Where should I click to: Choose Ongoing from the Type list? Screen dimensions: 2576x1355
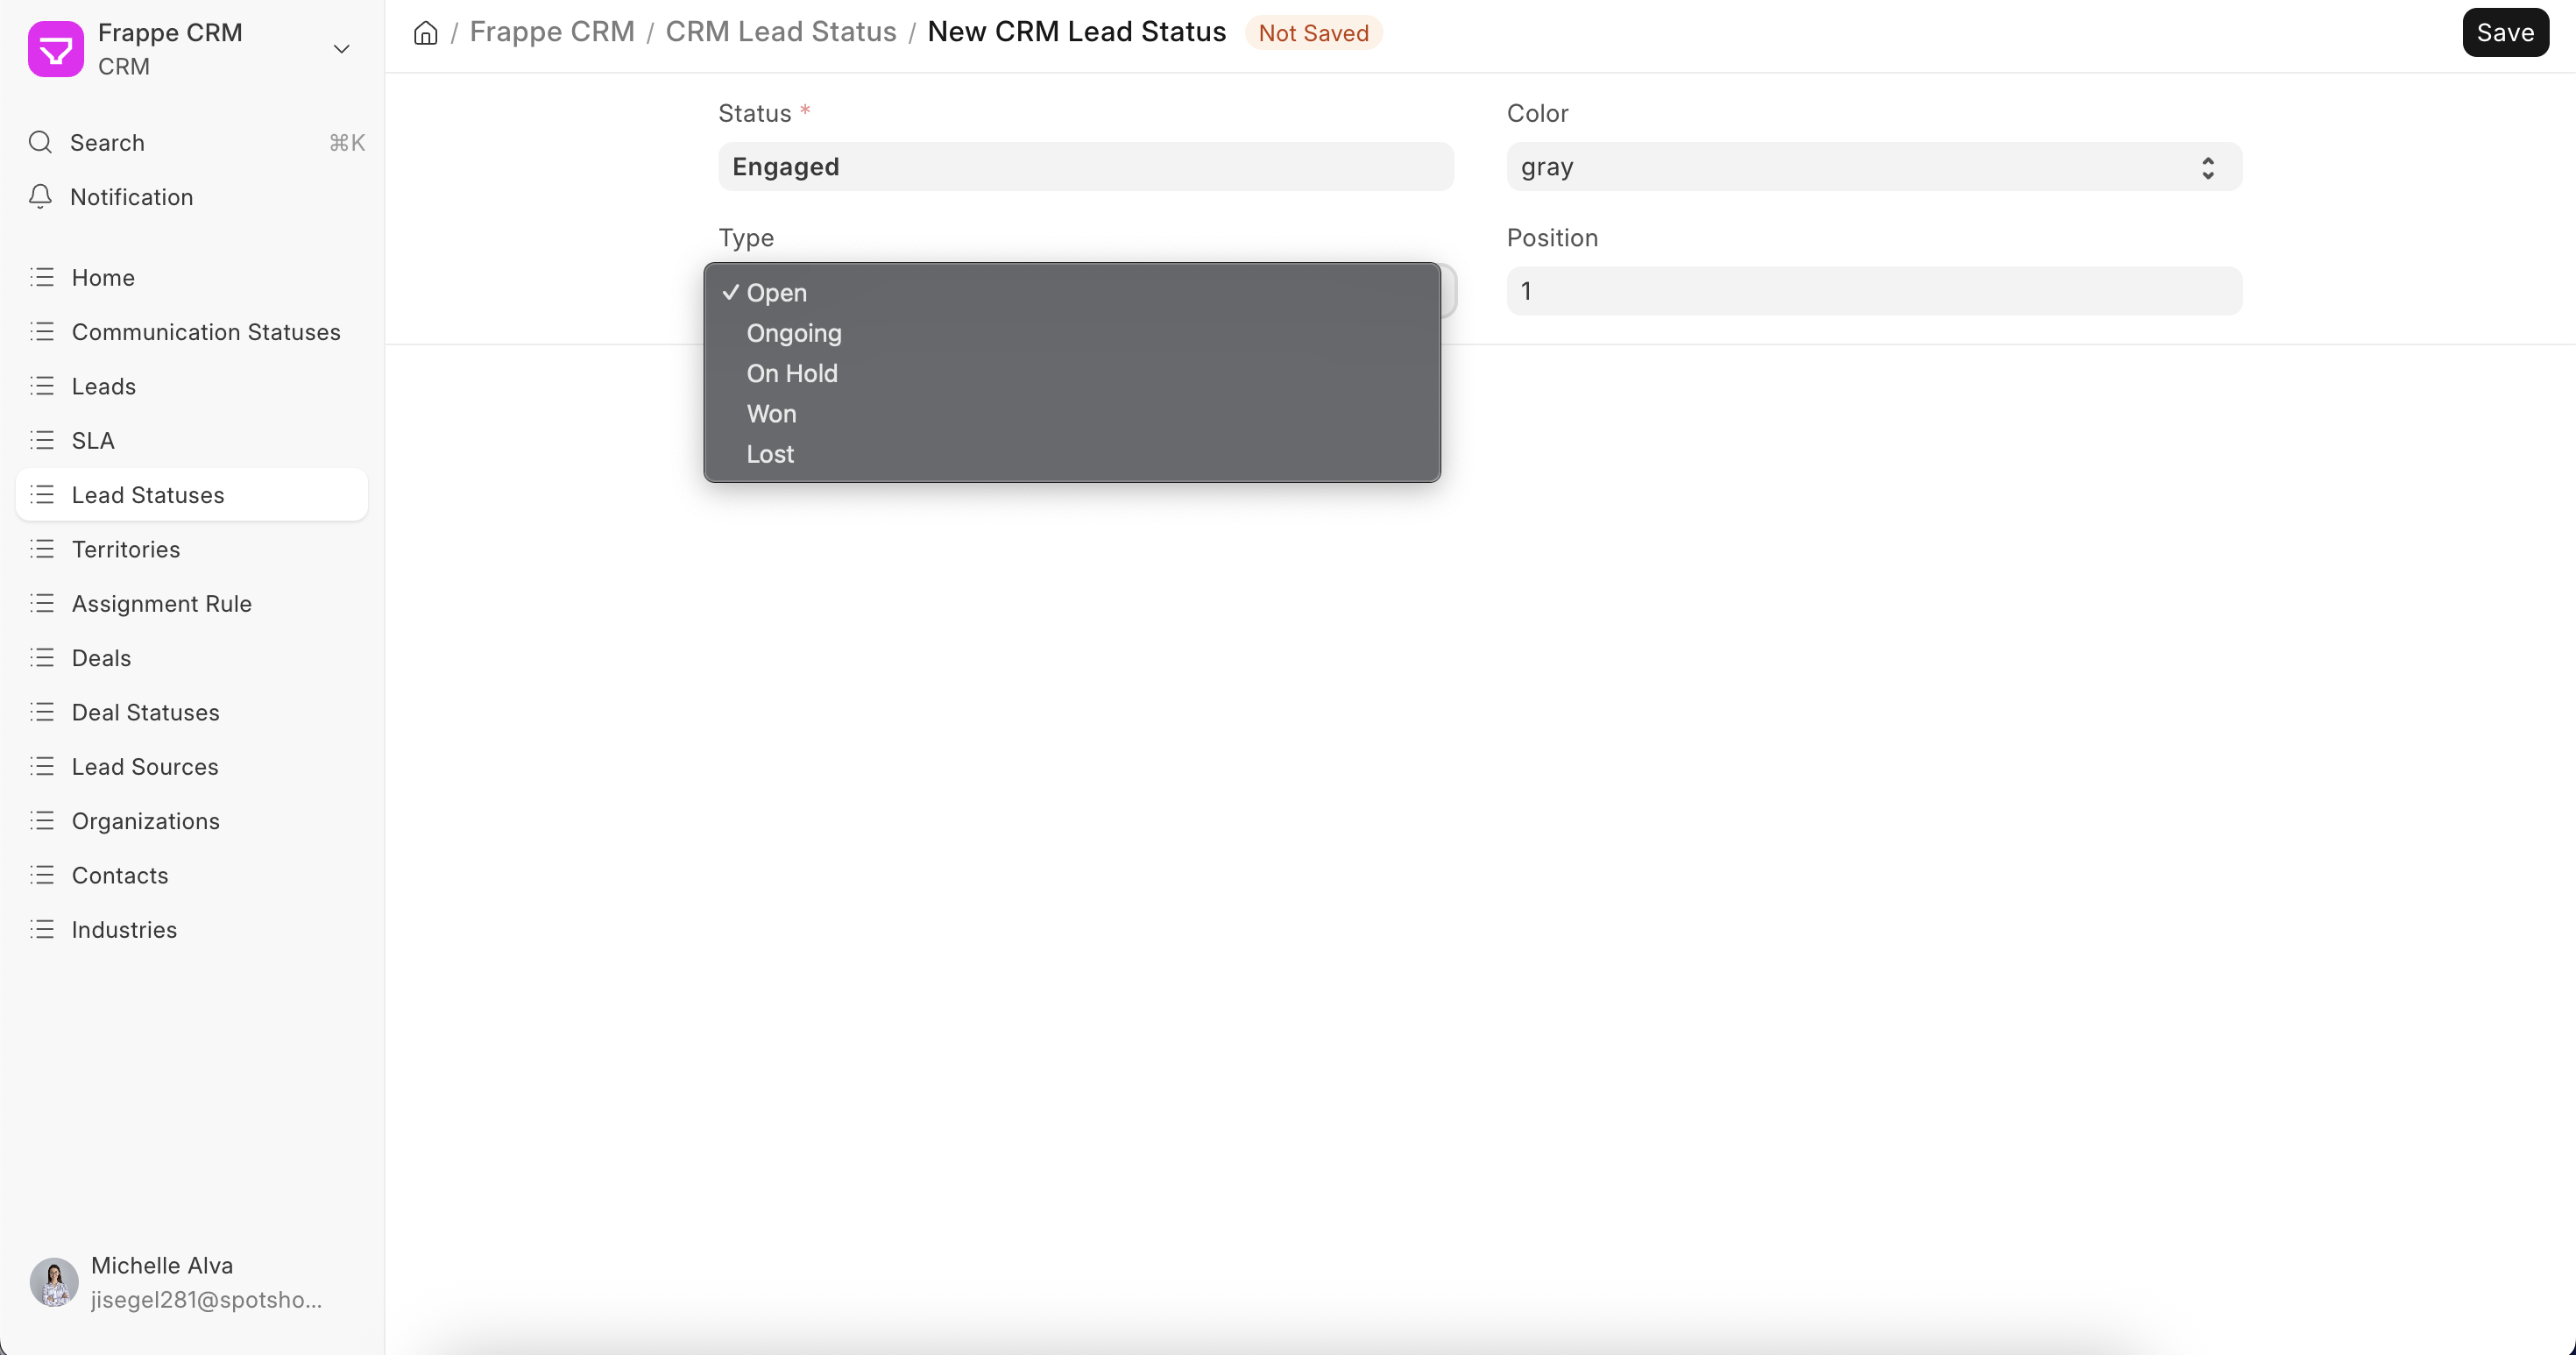793,333
